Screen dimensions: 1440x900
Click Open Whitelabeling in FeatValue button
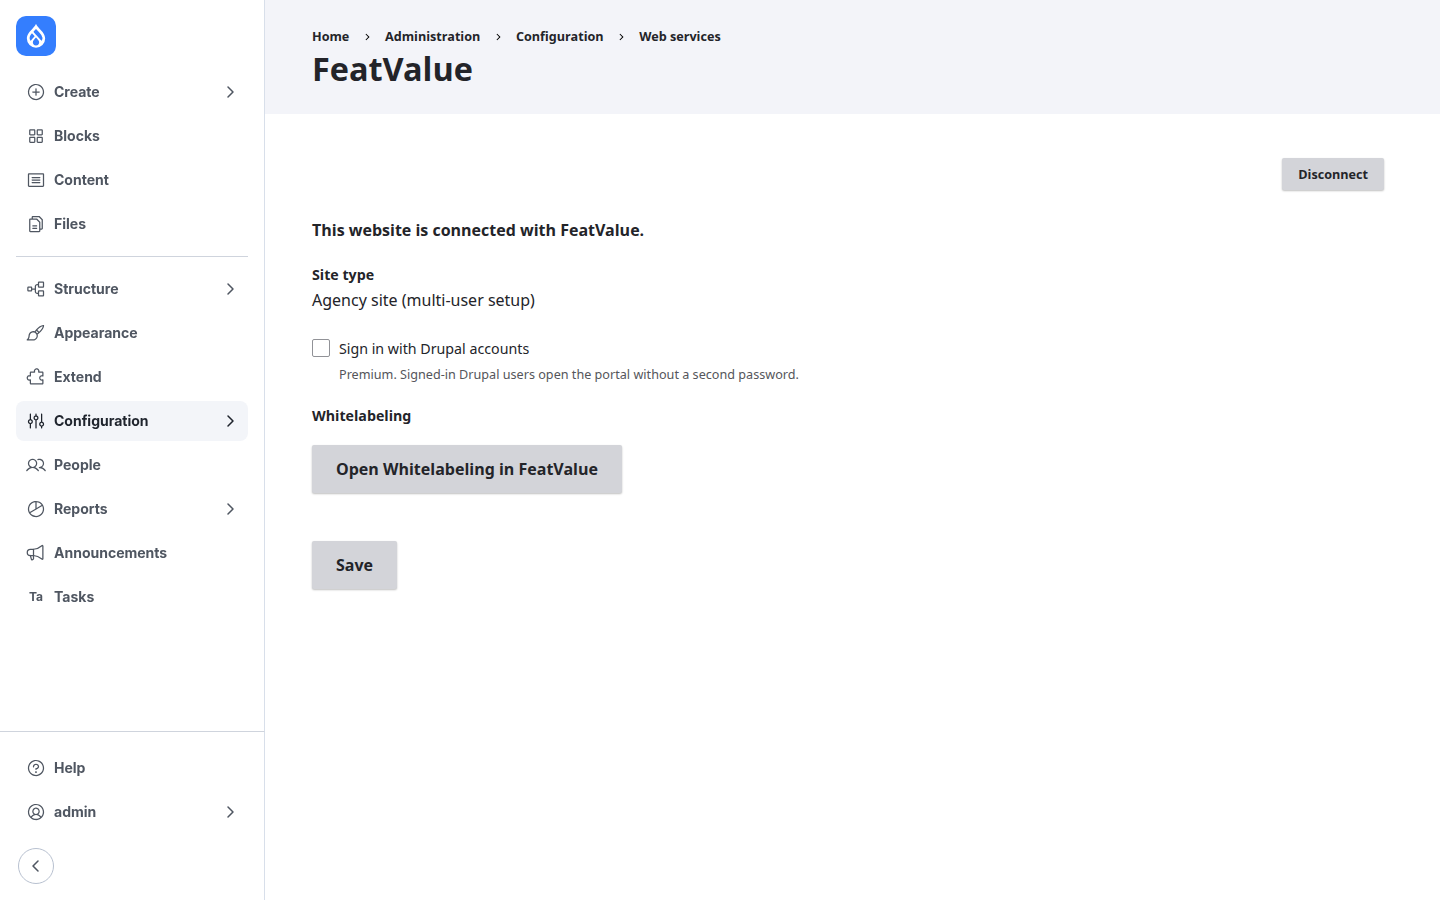(x=467, y=469)
